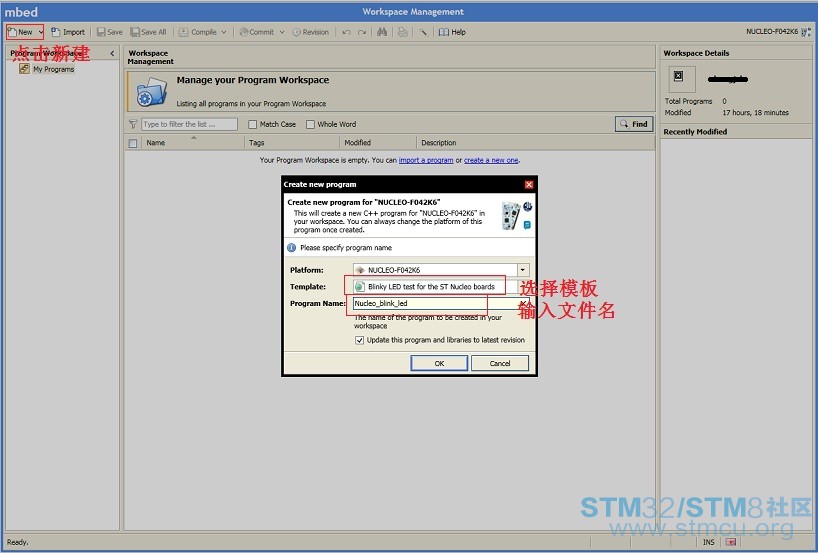Click the mbed round logo icon in dialog

pyautogui.click(x=527, y=207)
